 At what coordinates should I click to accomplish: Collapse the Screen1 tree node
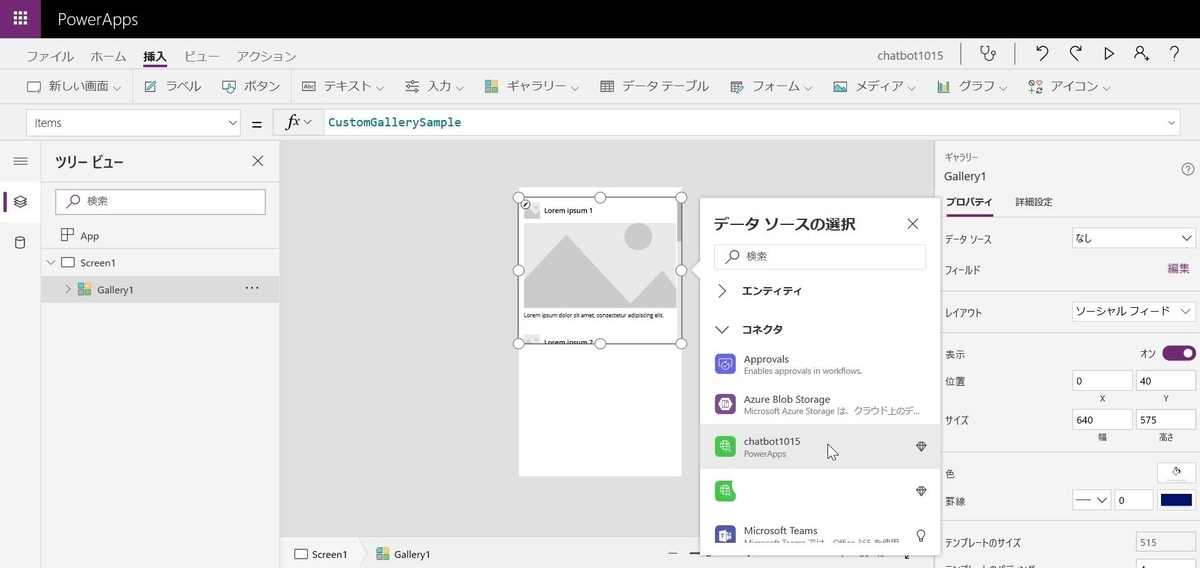click(x=50, y=262)
